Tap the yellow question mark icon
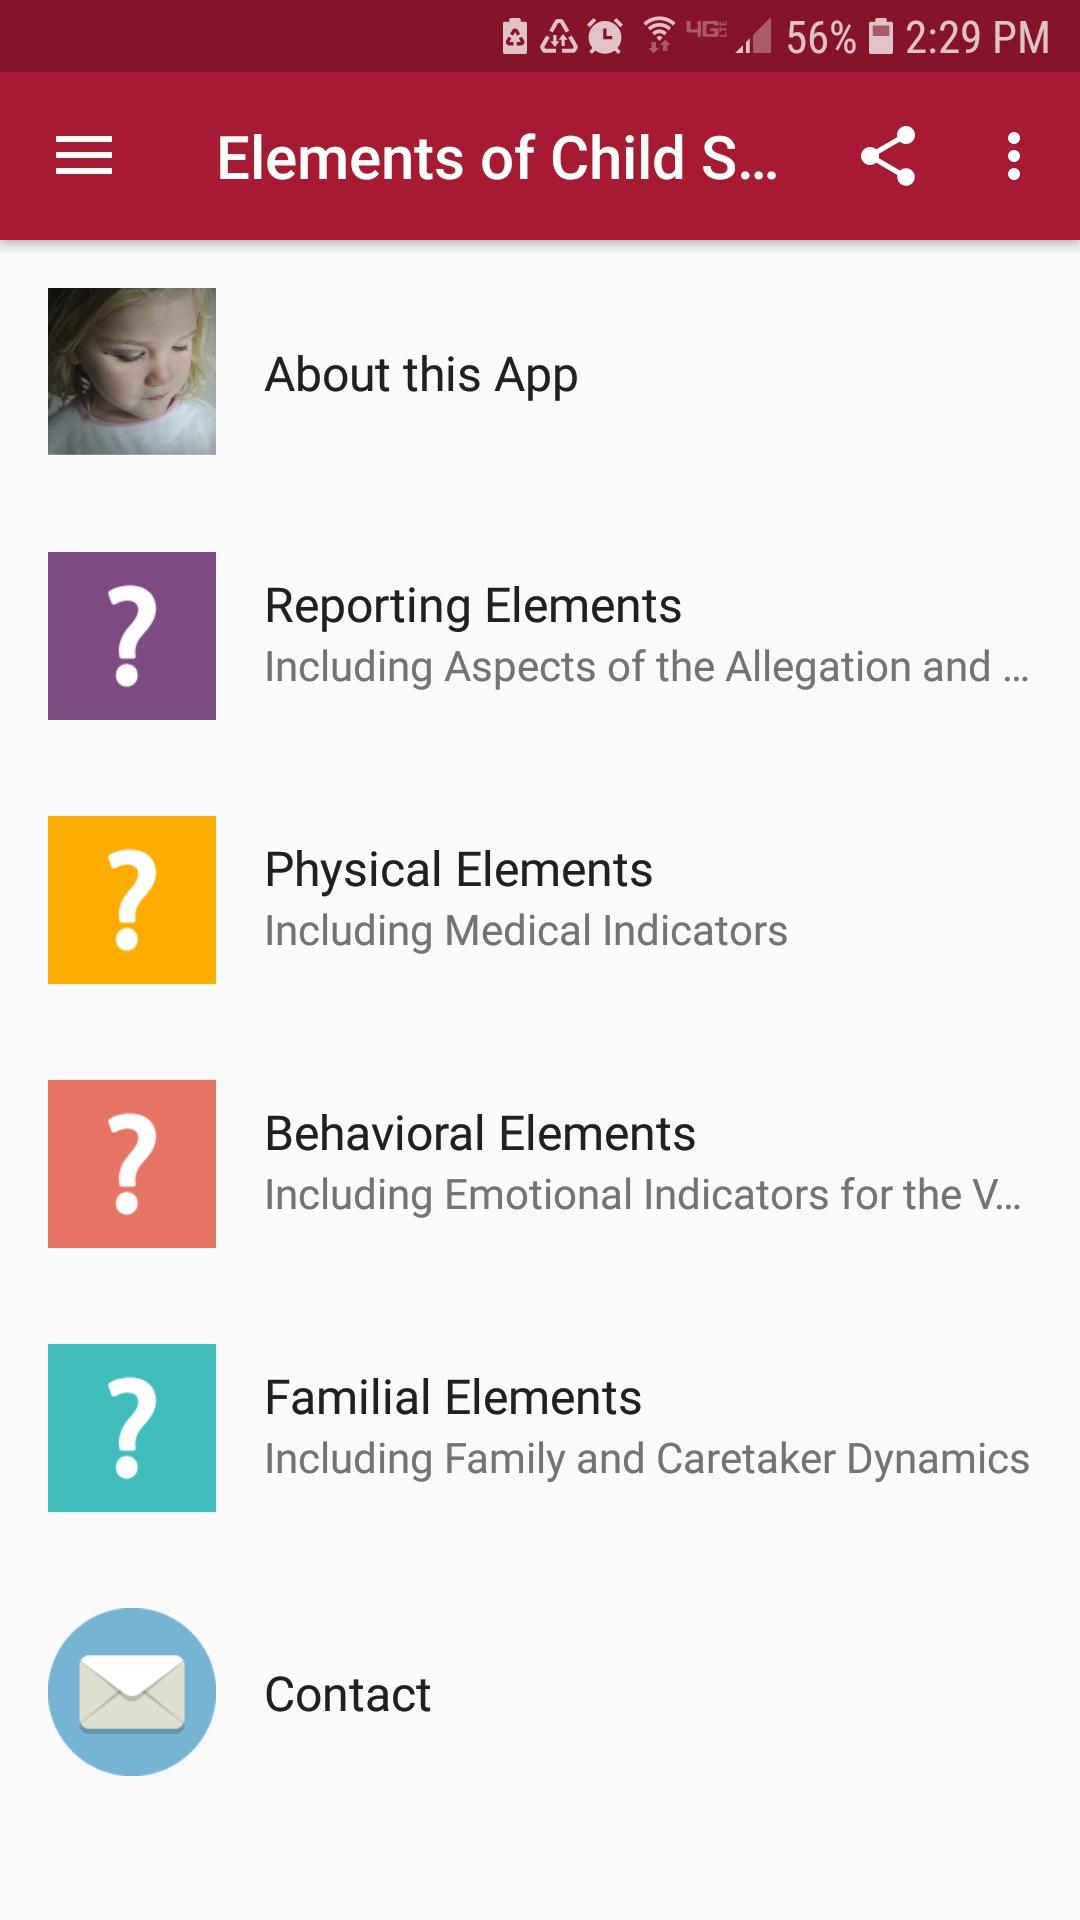1080x1920 pixels. [x=132, y=900]
